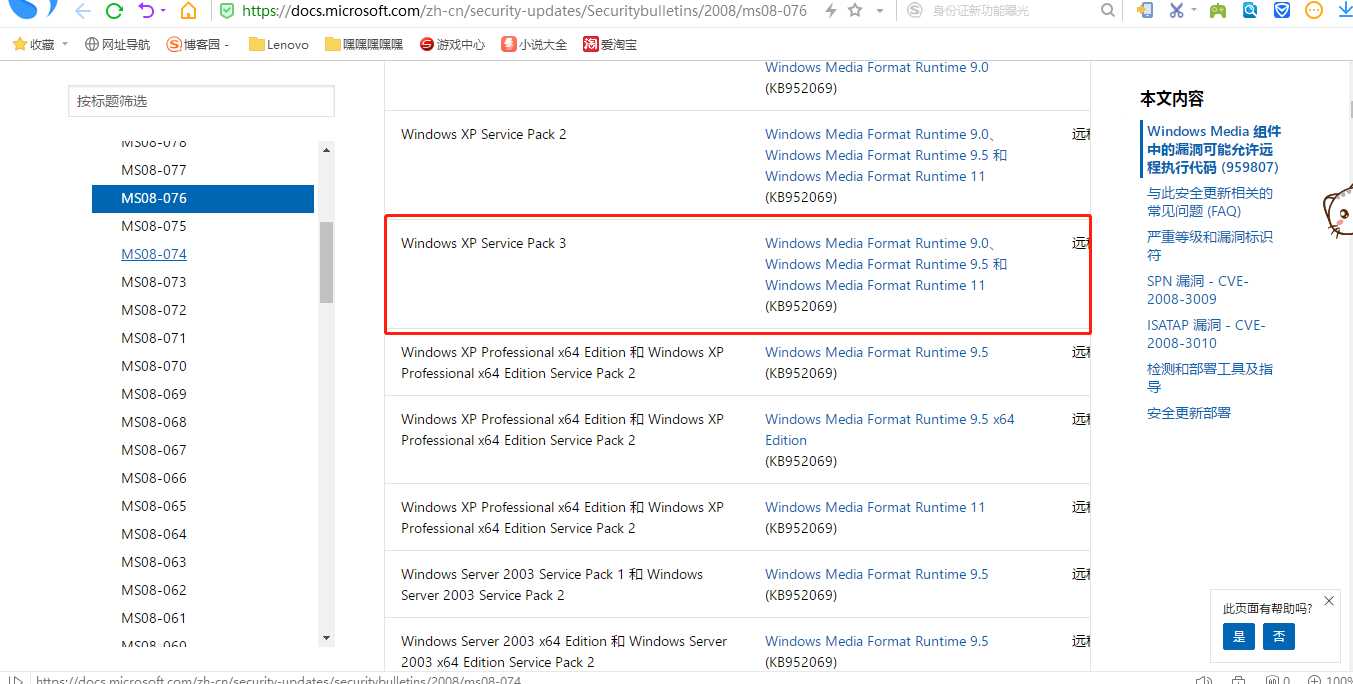Reload the page with the green refresh icon
The width and height of the screenshot is (1353, 684).
(x=114, y=11)
